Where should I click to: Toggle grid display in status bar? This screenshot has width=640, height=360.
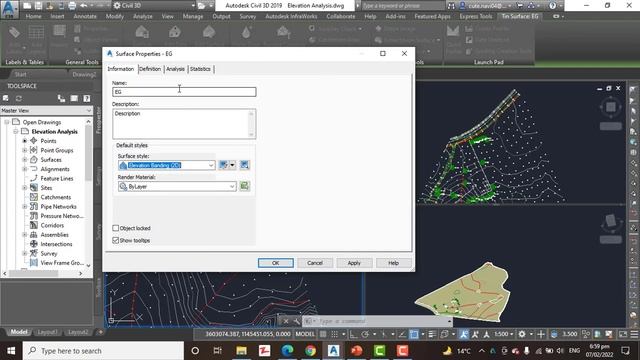(x=323, y=334)
